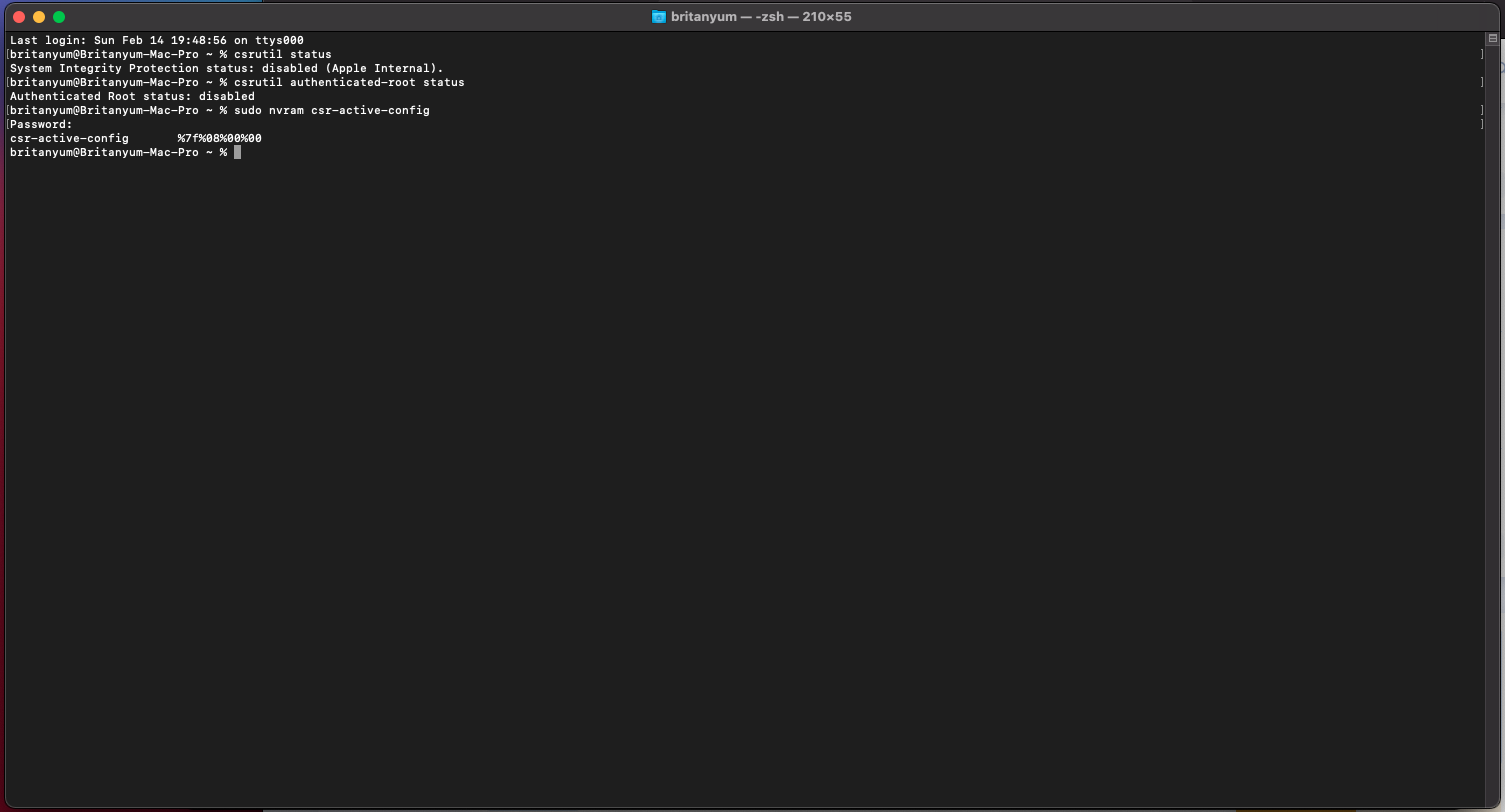Screen dimensions: 1505x812
Task: Click the split pane icon in Terminal
Action: pos(1492,39)
